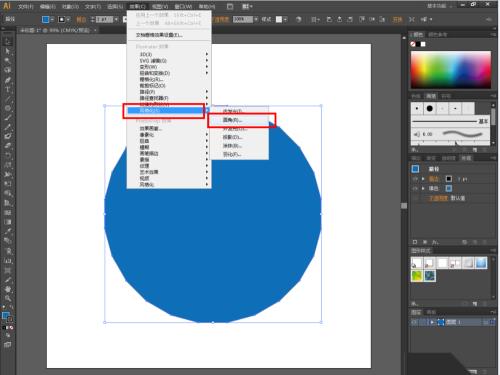
Task: Expand the 3D effect submenu arrow
Action: (207, 54)
